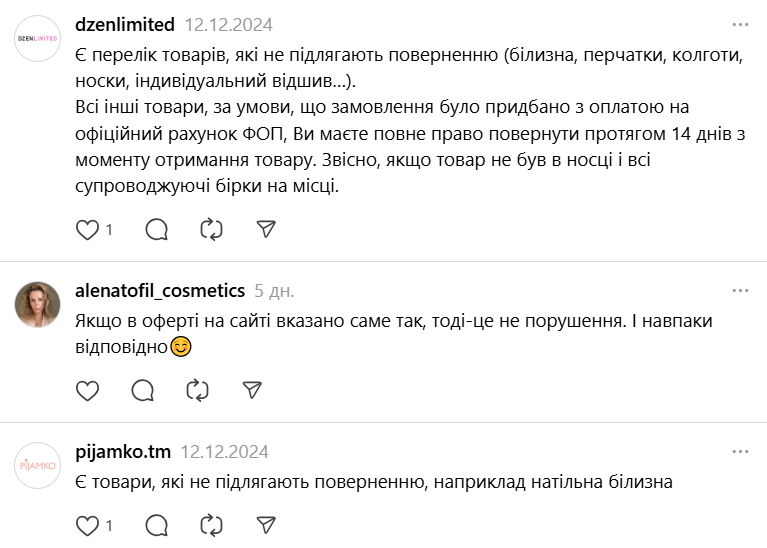The width and height of the screenshot is (767, 548).
Task: Repost the alenatofil_cosmetics comment
Action: click(x=197, y=390)
